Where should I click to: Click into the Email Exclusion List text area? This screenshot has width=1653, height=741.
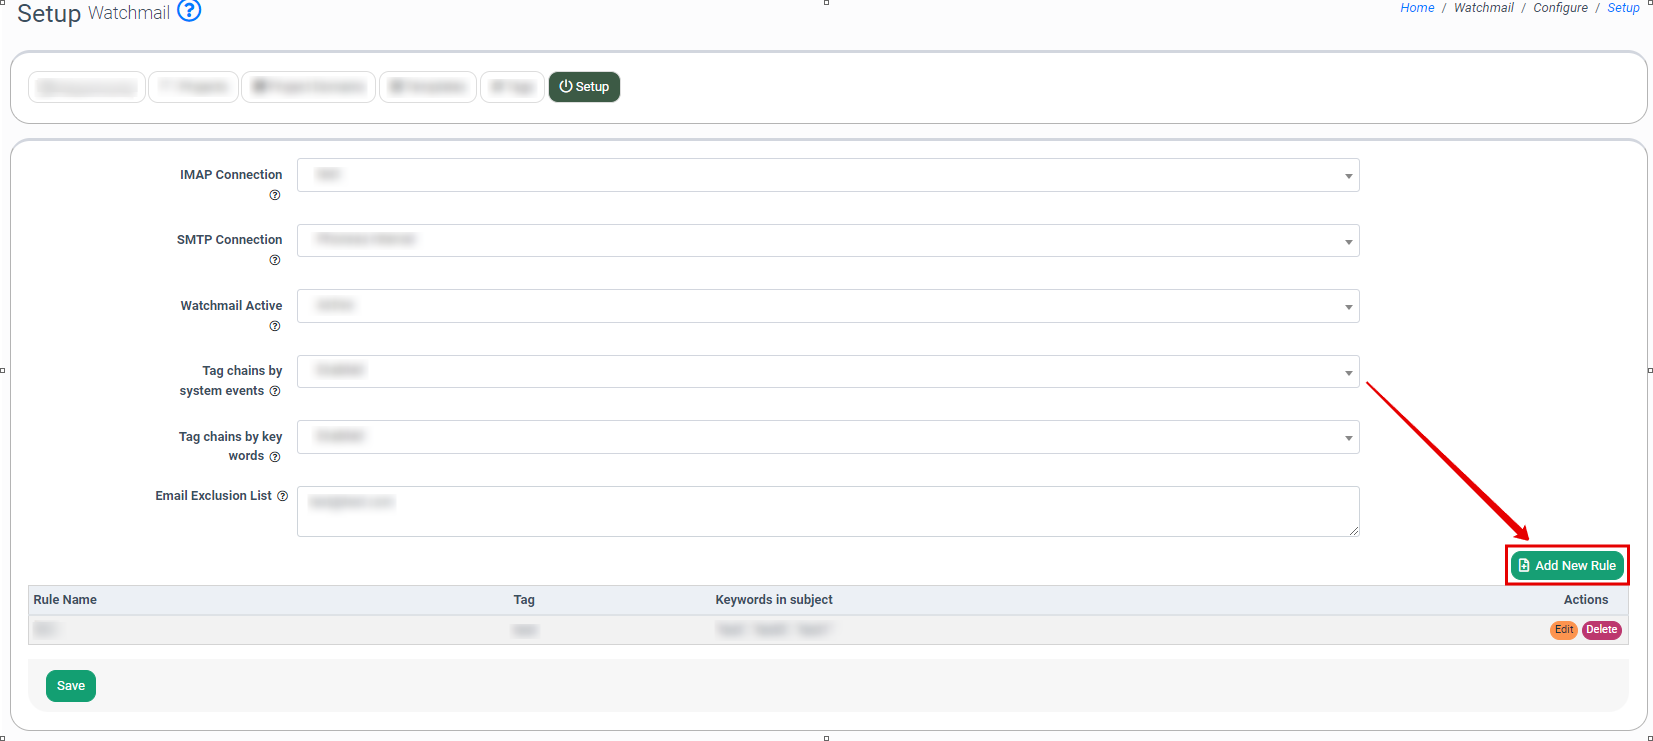click(x=827, y=511)
